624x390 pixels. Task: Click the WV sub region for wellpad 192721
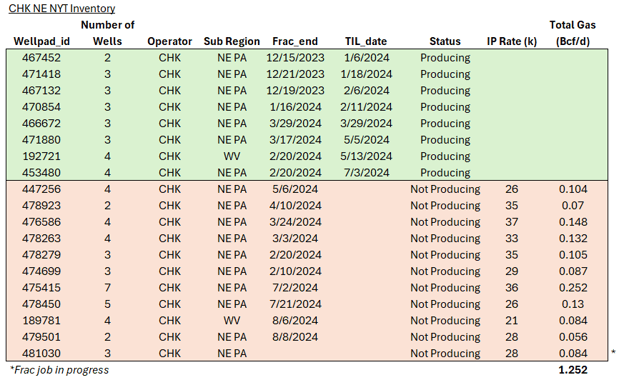[x=232, y=156]
